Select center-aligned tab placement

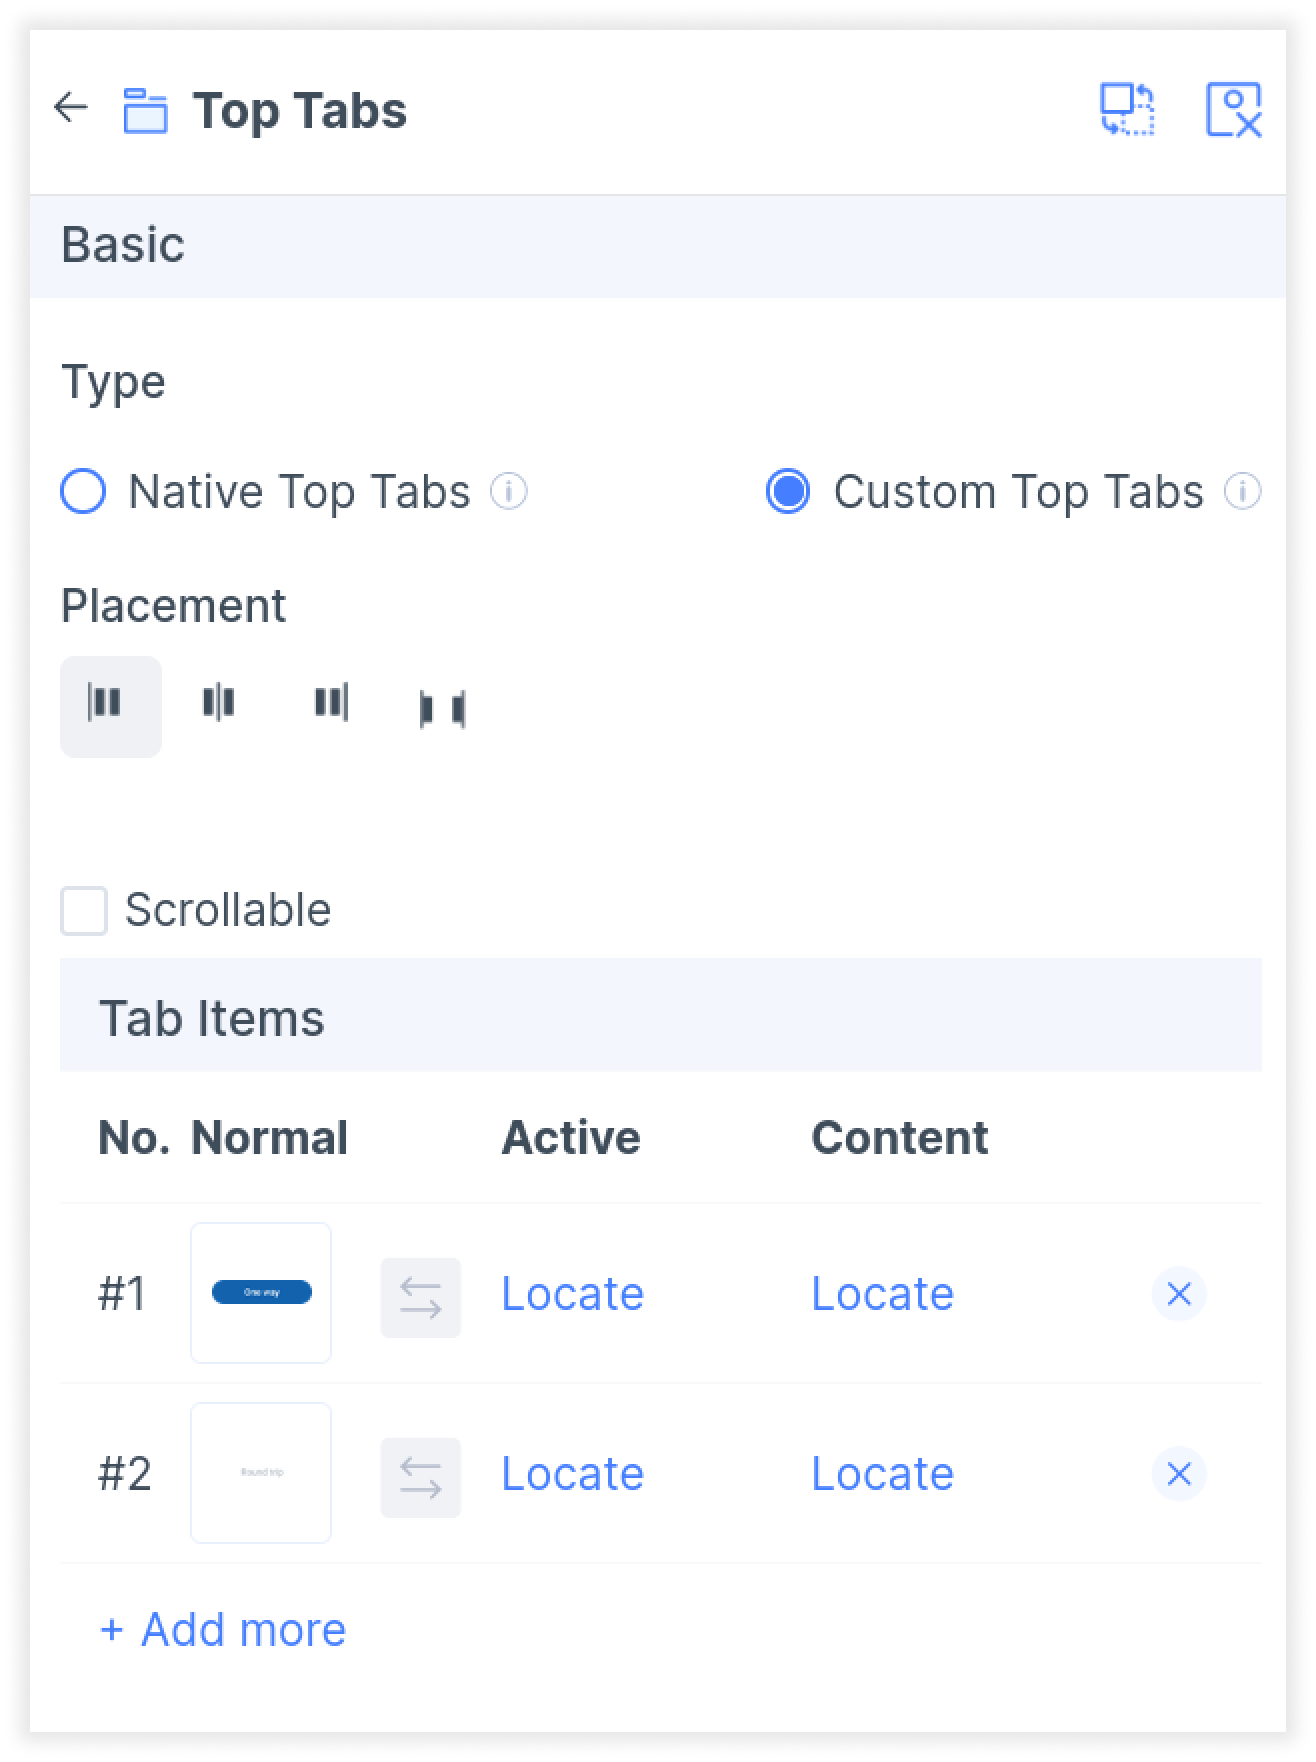[219, 703]
